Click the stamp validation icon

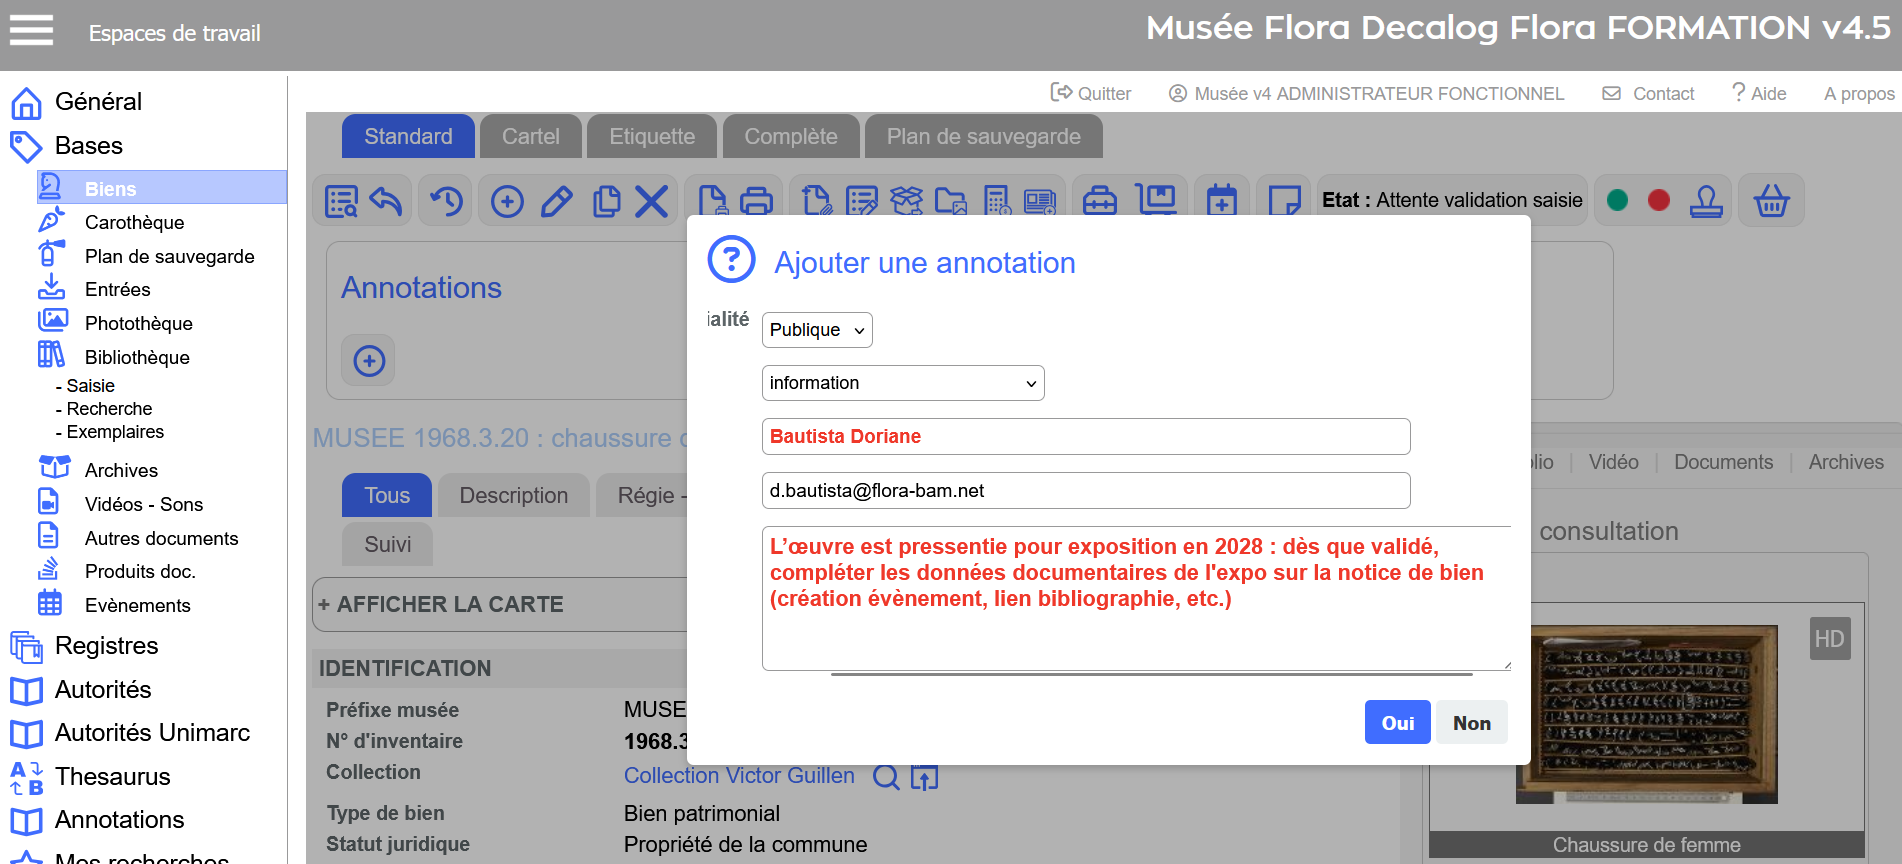(1706, 201)
